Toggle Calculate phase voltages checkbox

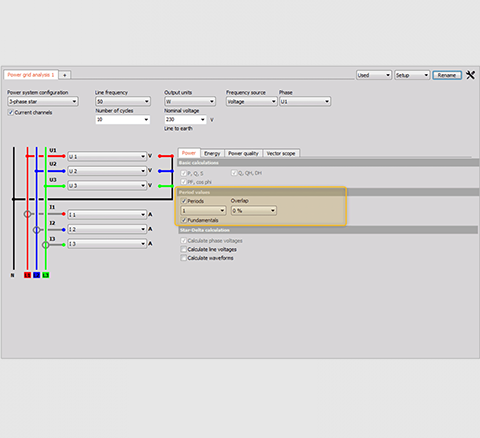184,241
